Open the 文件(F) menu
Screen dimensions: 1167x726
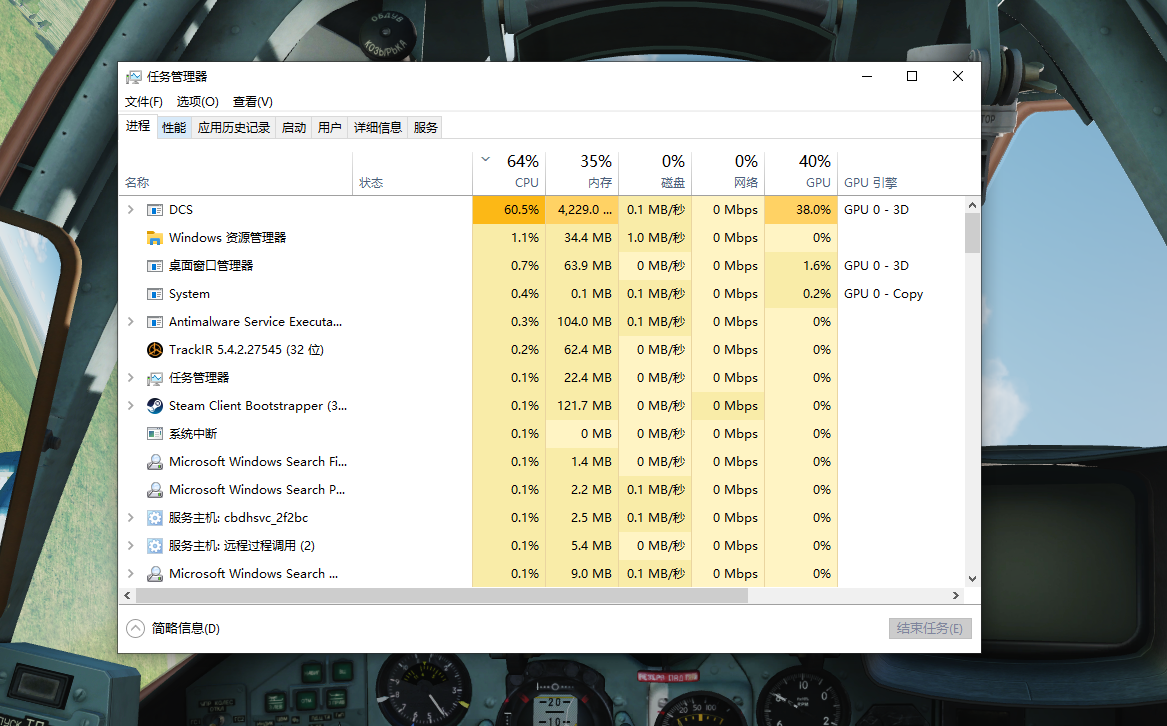click(144, 102)
